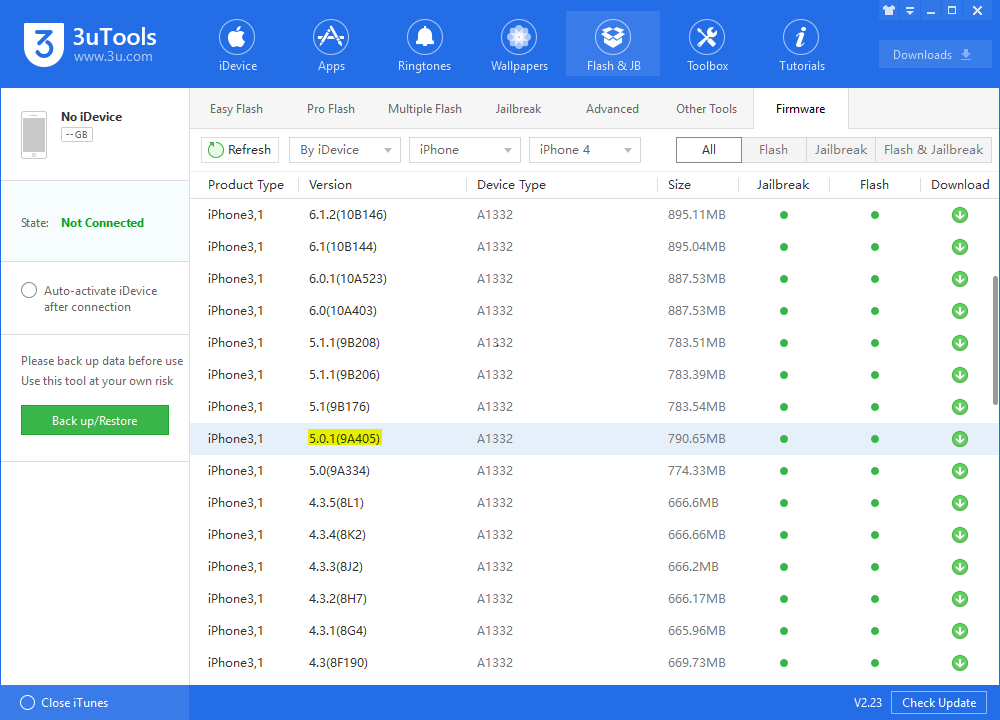The height and width of the screenshot is (720, 1000).
Task: Download firmware 4.3(8F190)
Action: 960,663
